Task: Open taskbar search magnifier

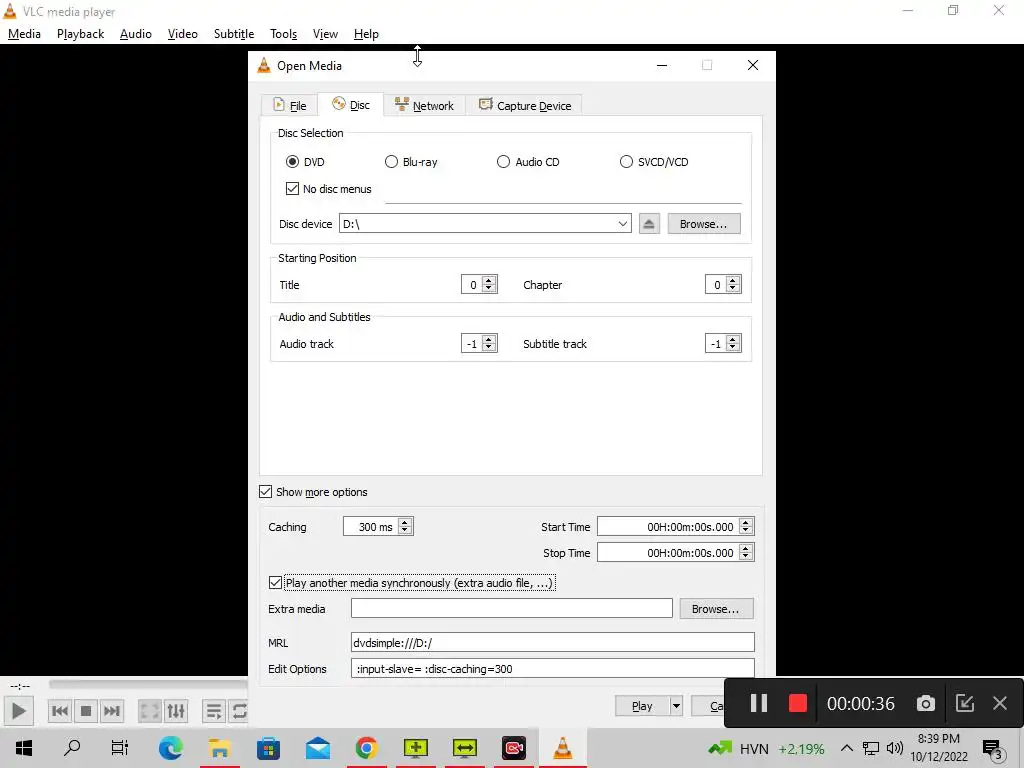Action: [72, 748]
